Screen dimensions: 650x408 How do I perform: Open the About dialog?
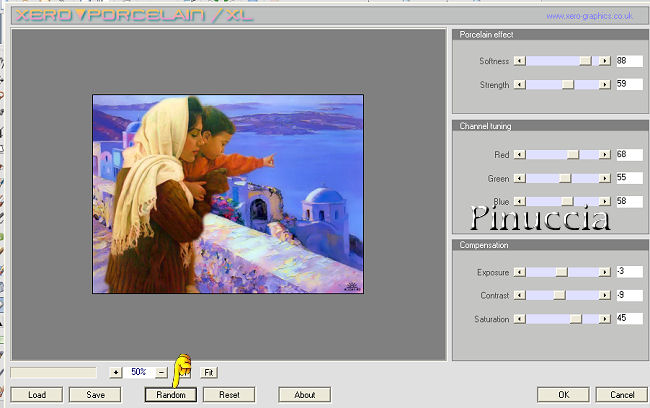click(x=305, y=395)
